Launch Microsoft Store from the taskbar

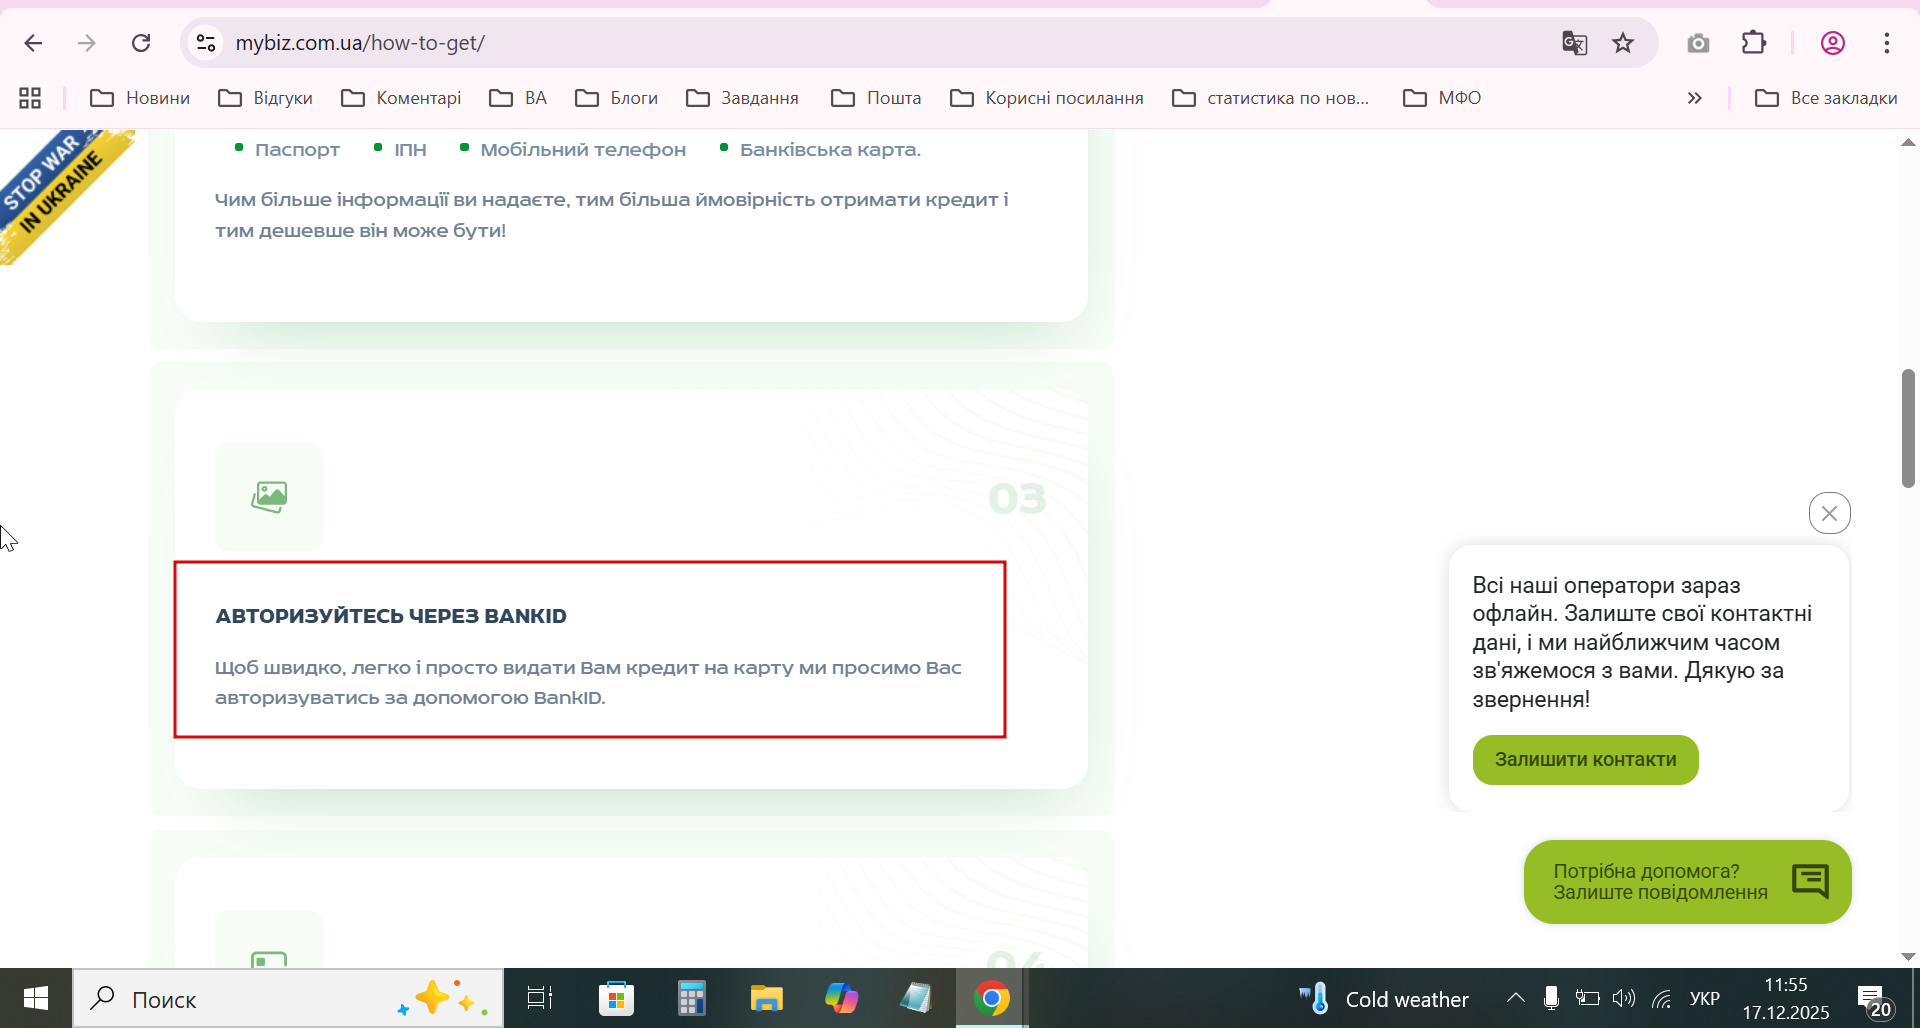click(x=616, y=998)
